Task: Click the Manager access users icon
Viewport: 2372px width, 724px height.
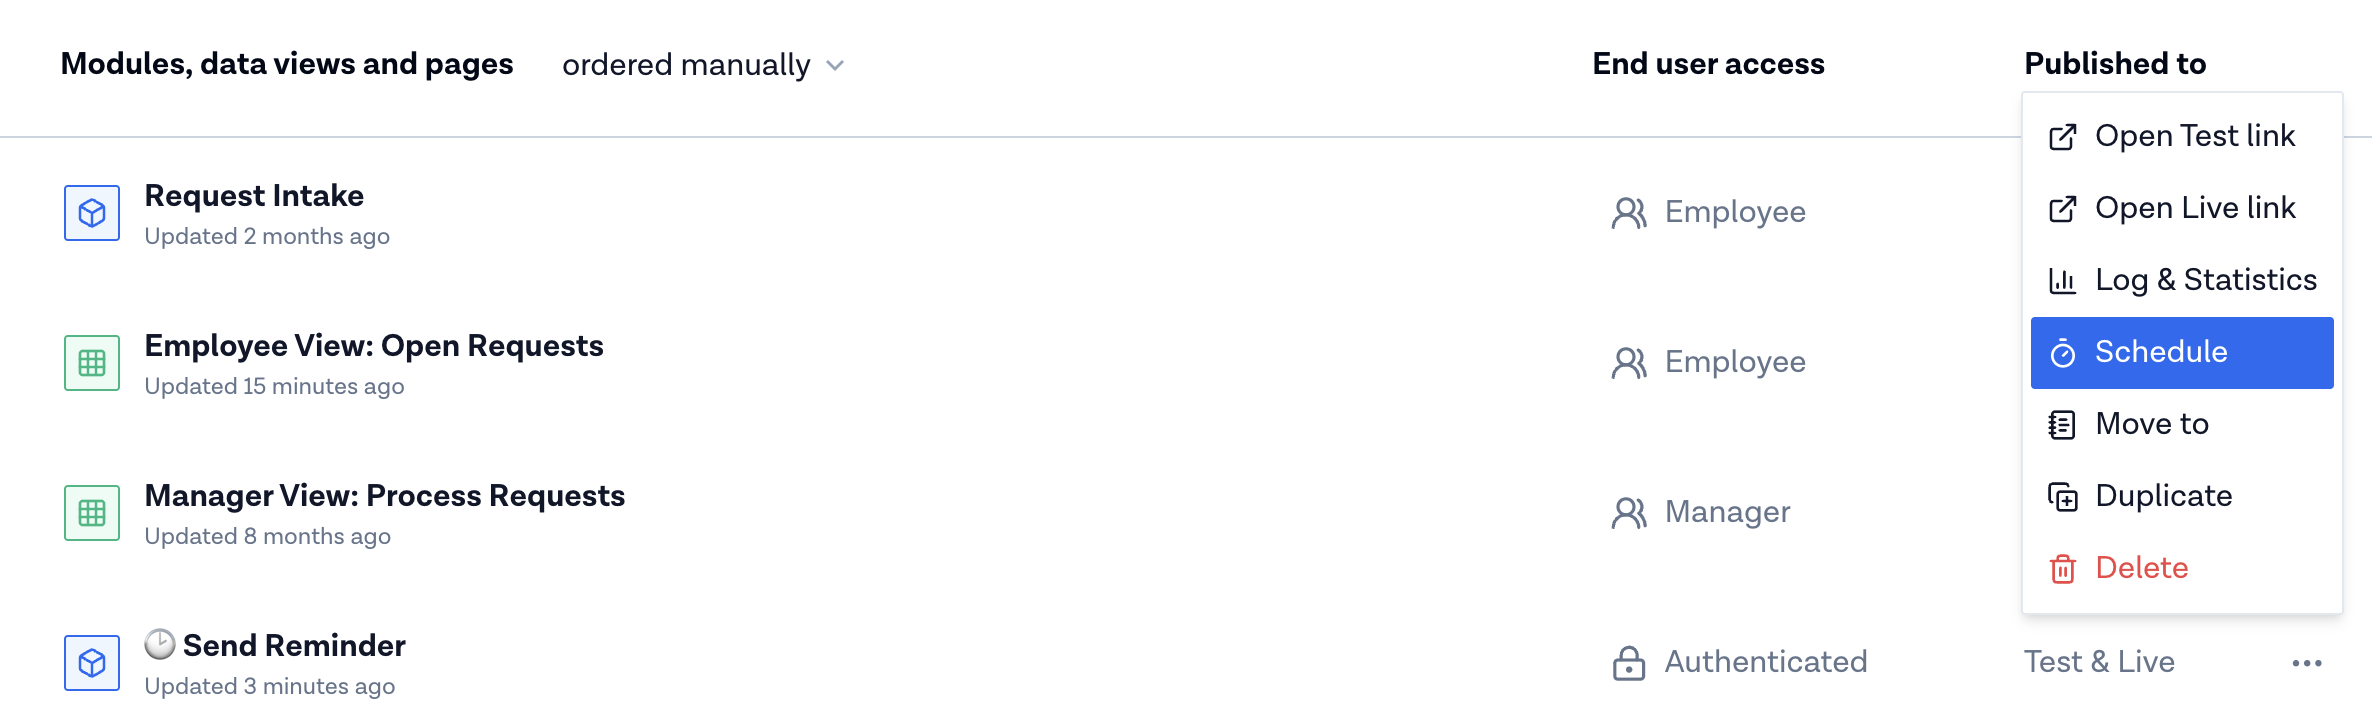Action: click(x=1628, y=513)
